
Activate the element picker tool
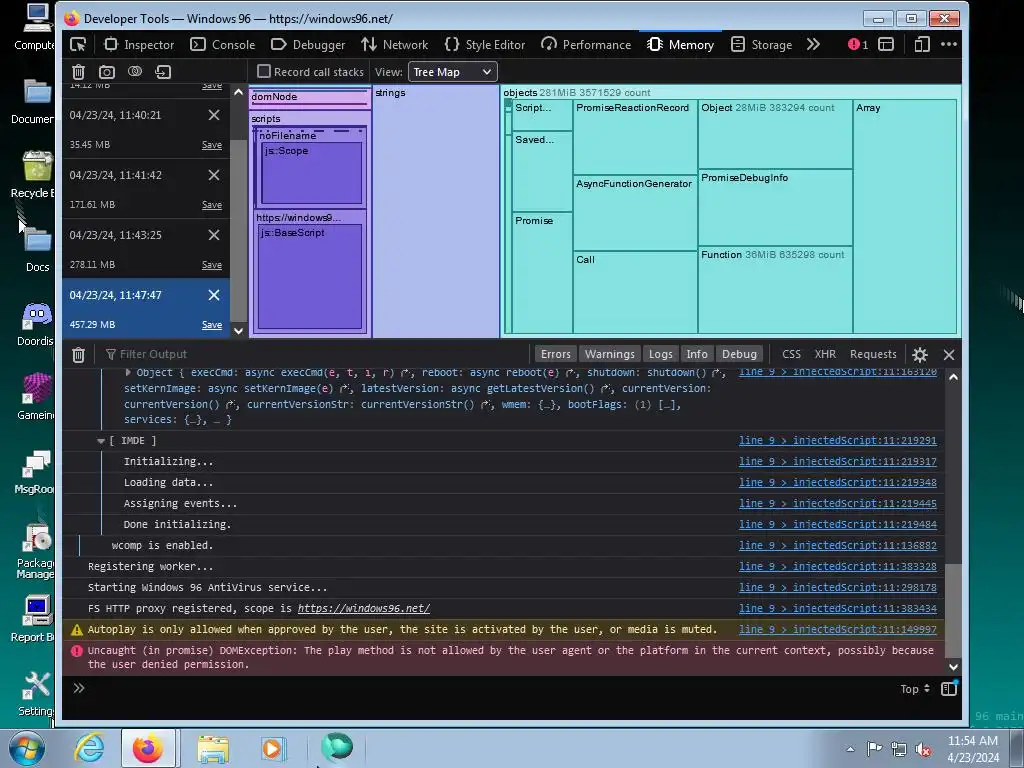coord(78,44)
